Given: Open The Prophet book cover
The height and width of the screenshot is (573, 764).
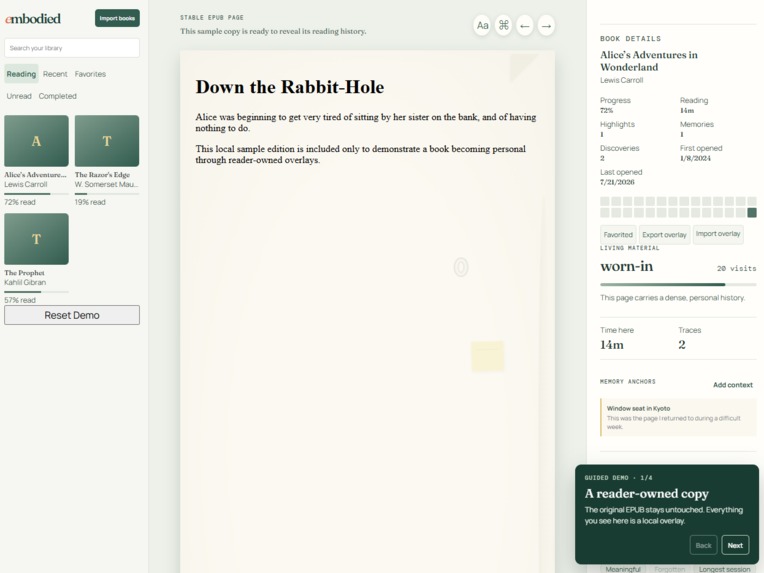Looking at the screenshot, I should [x=37, y=239].
